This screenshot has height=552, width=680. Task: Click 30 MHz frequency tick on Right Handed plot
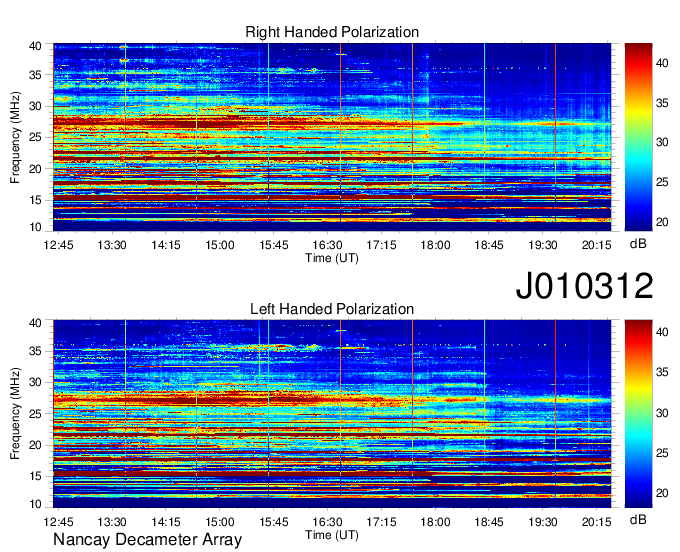35,106
